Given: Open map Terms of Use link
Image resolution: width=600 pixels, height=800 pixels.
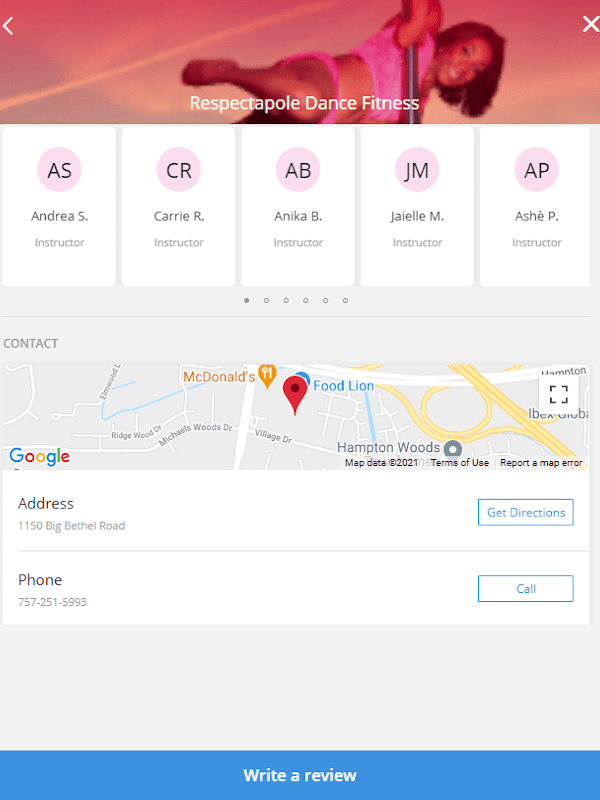Looking at the screenshot, I should 460,463.
